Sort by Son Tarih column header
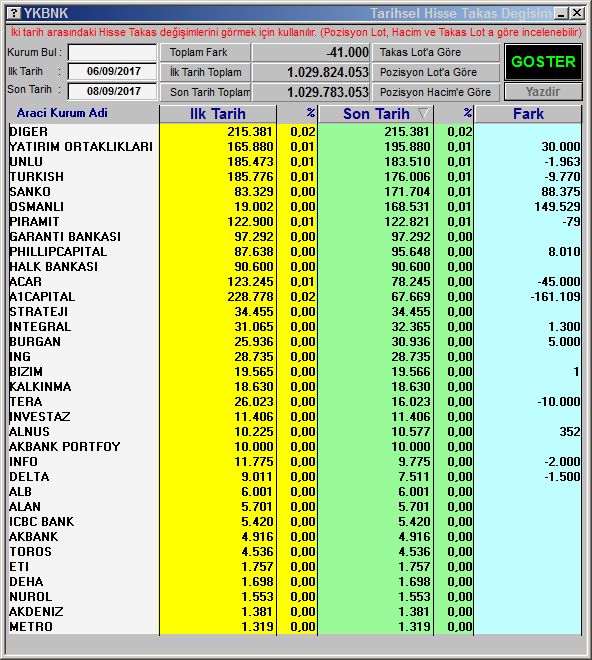This screenshot has height=660, width=592. pos(376,114)
